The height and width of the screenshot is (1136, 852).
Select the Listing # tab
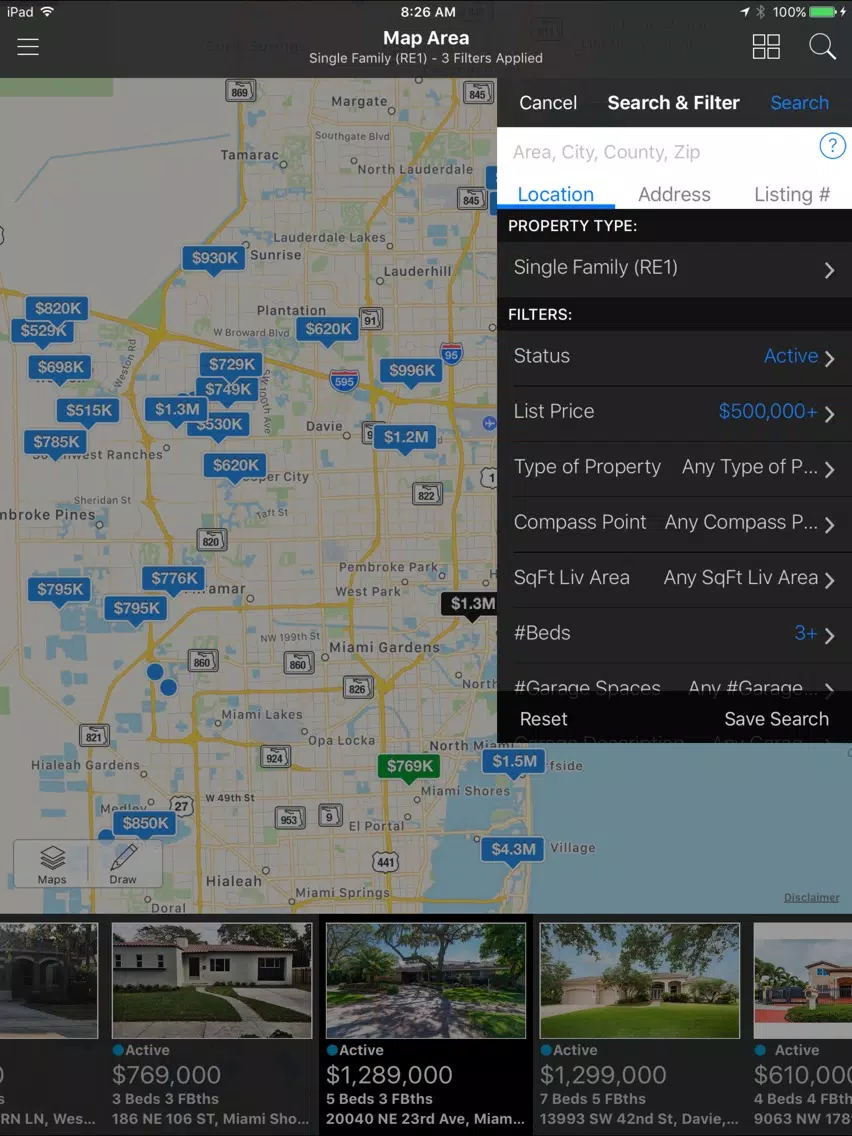click(791, 194)
